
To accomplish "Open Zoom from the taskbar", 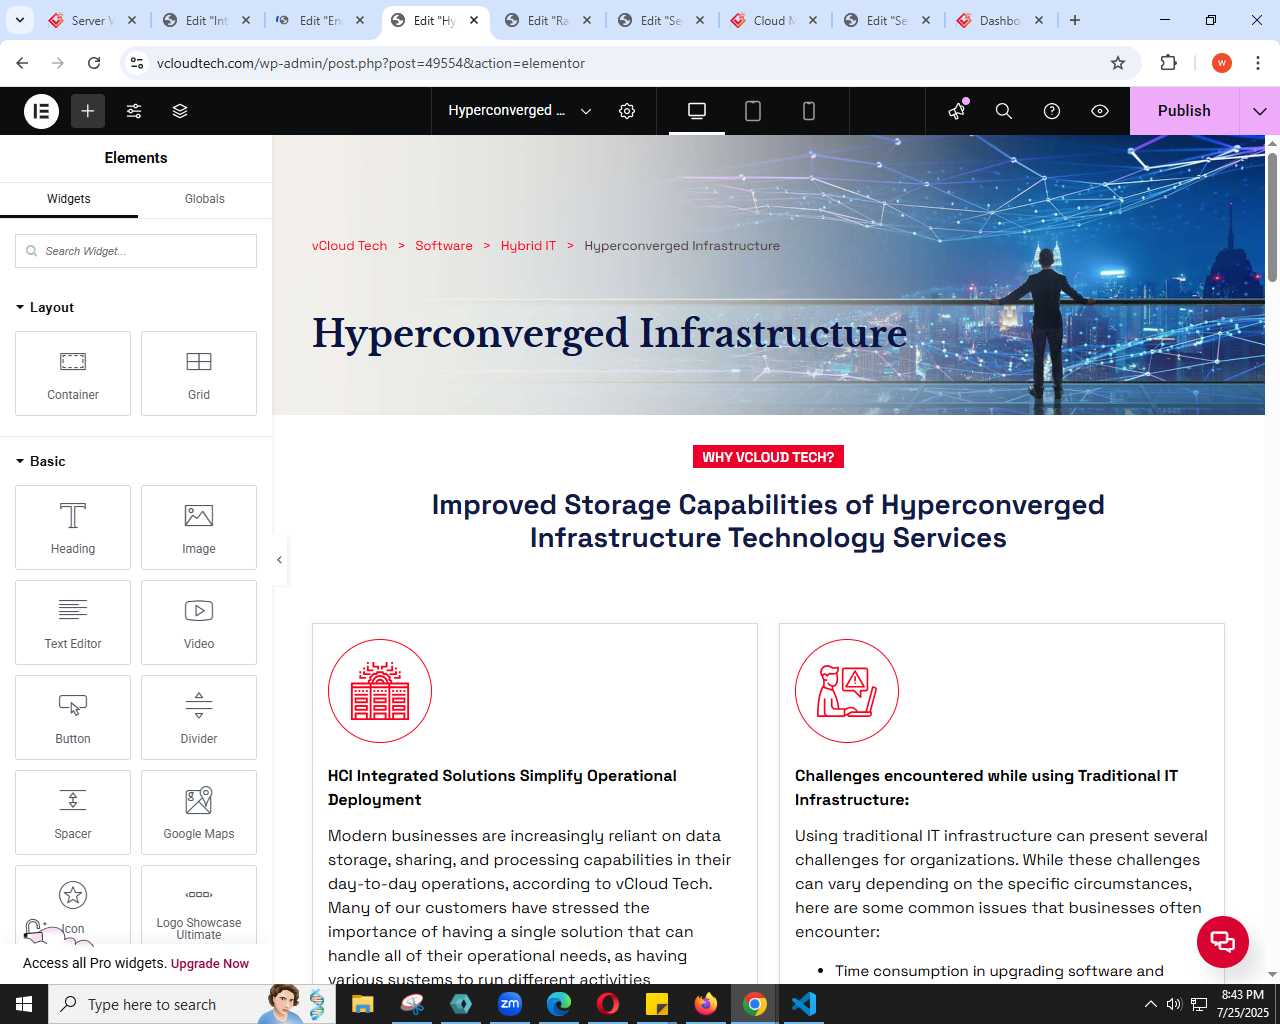I will click(x=510, y=1004).
